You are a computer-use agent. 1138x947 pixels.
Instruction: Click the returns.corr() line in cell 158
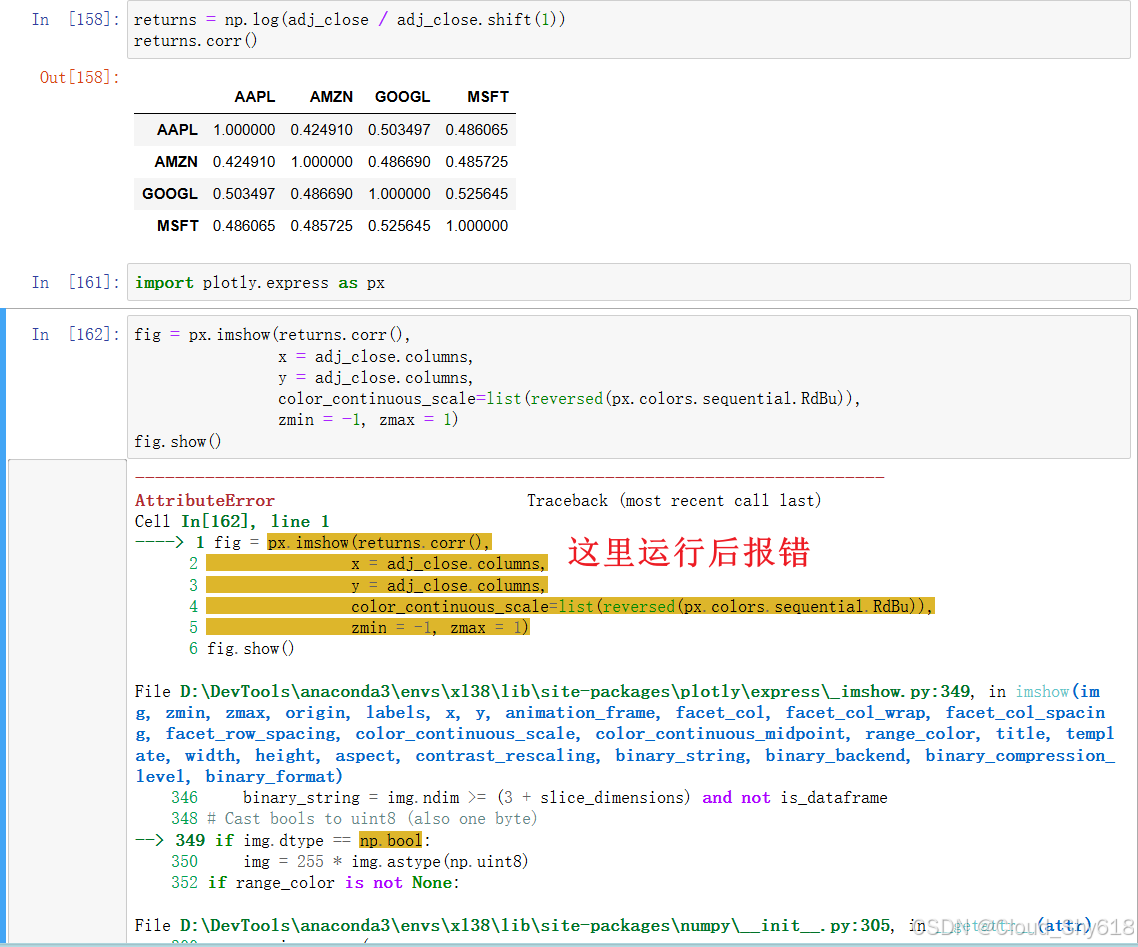pyautogui.click(x=195, y=41)
